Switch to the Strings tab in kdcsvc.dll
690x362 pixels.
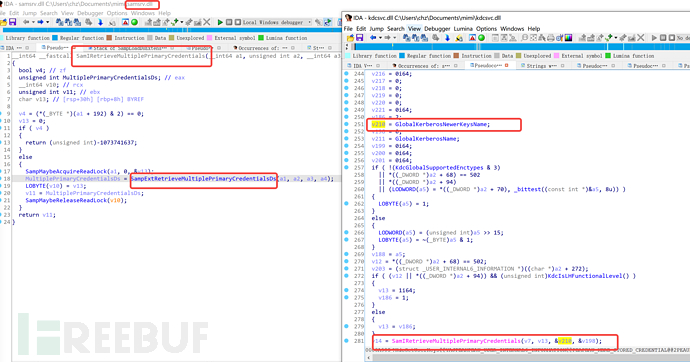[542, 66]
